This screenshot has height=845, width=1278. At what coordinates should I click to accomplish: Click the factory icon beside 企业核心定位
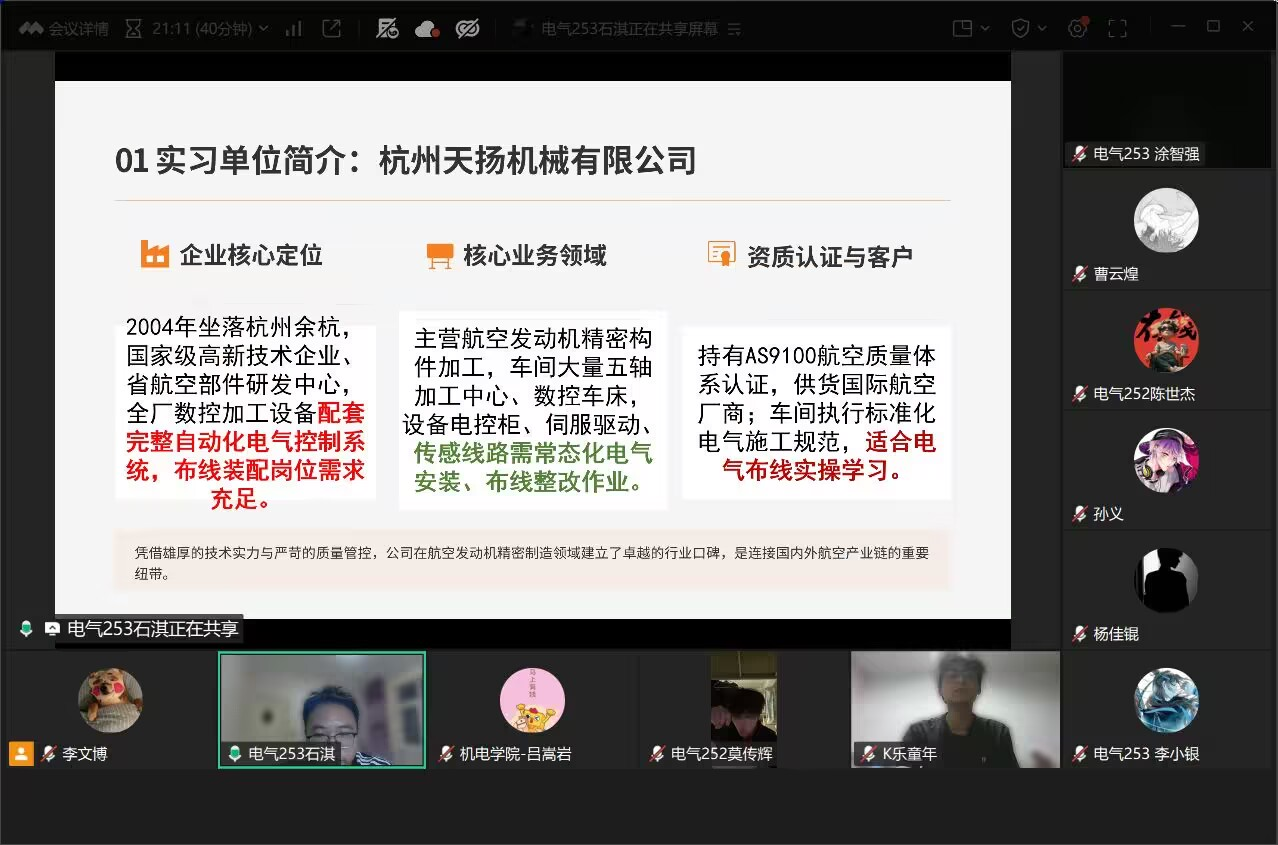click(x=155, y=254)
